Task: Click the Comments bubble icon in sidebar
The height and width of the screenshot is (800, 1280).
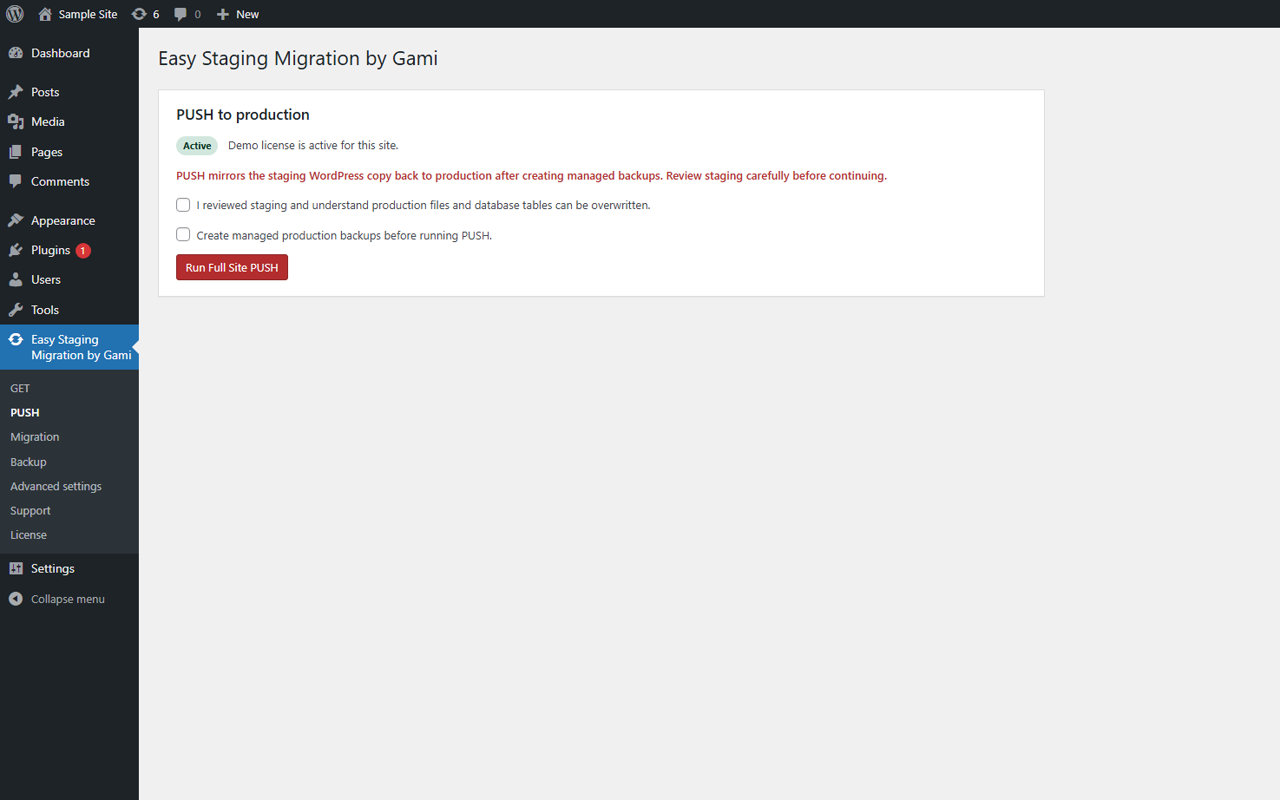Action: [16, 182]
